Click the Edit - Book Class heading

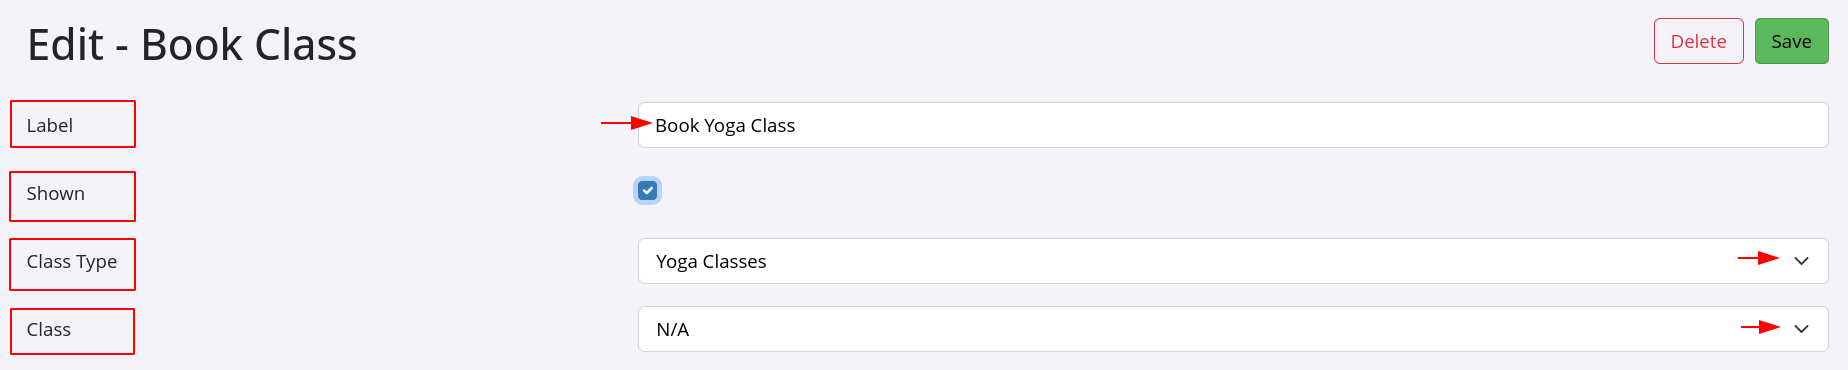192,45
